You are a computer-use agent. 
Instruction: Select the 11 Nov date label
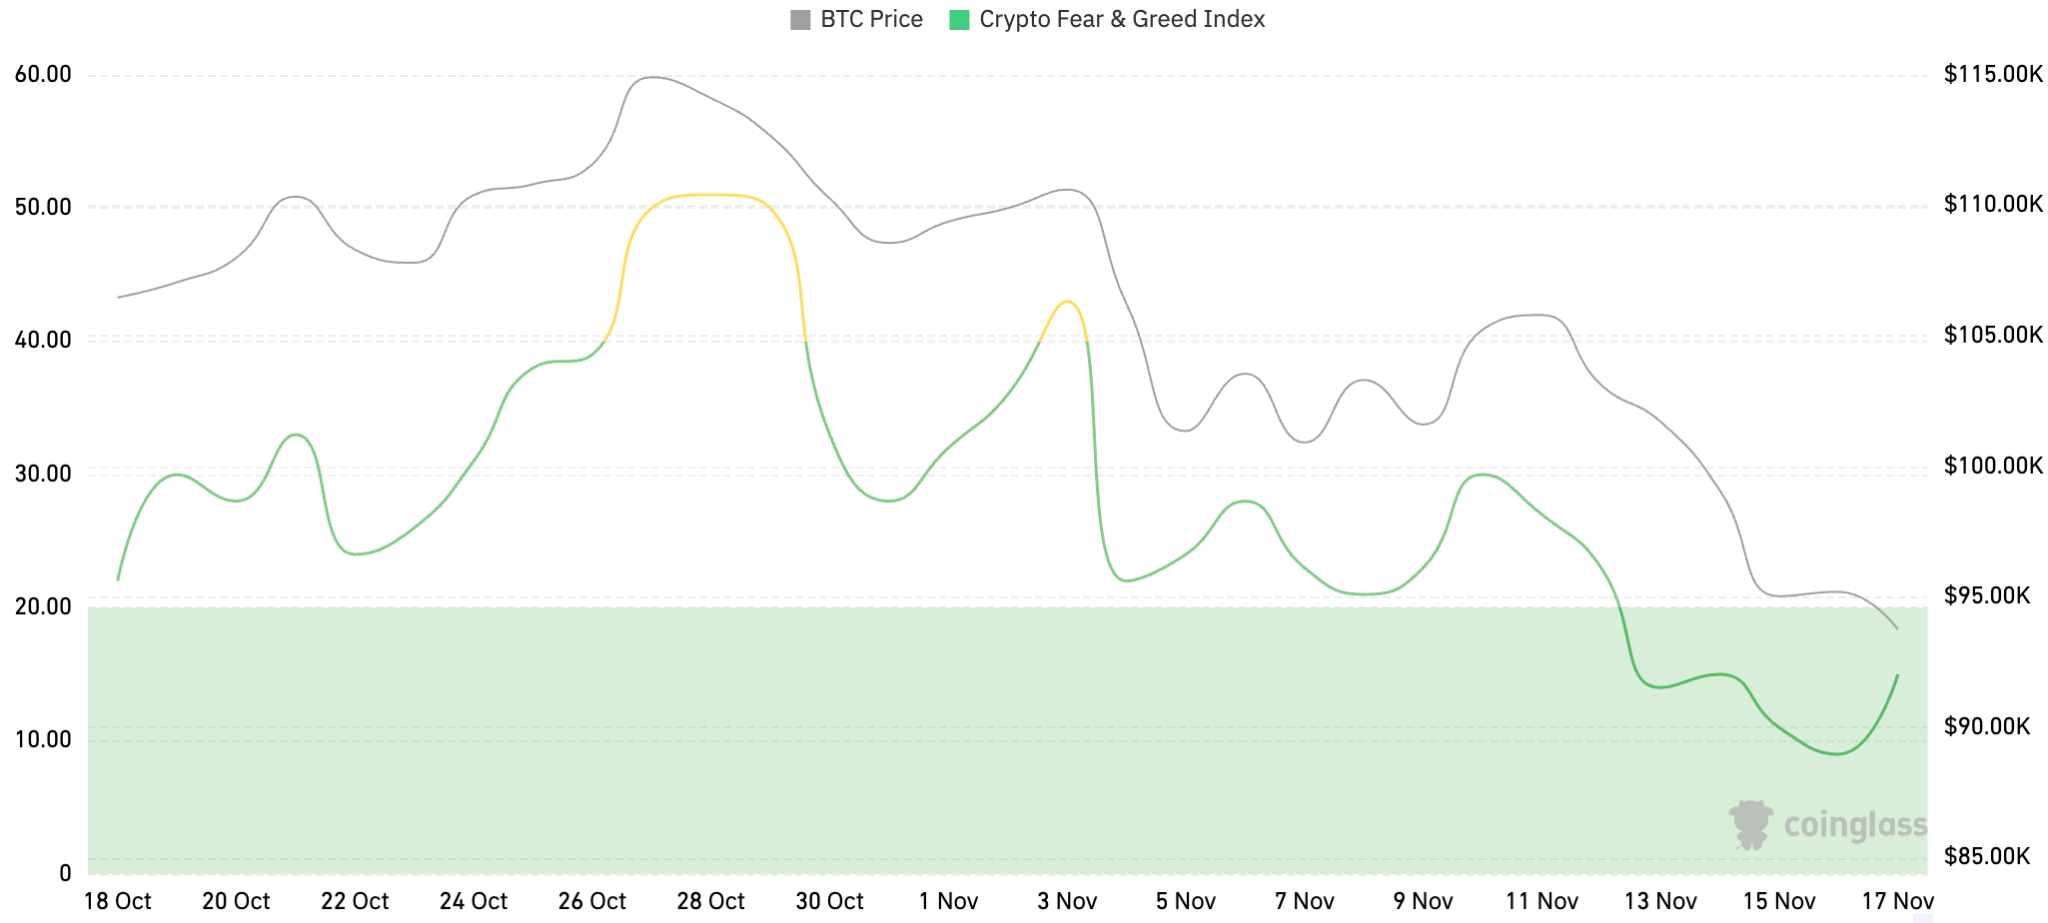[x=1541, y=901]
